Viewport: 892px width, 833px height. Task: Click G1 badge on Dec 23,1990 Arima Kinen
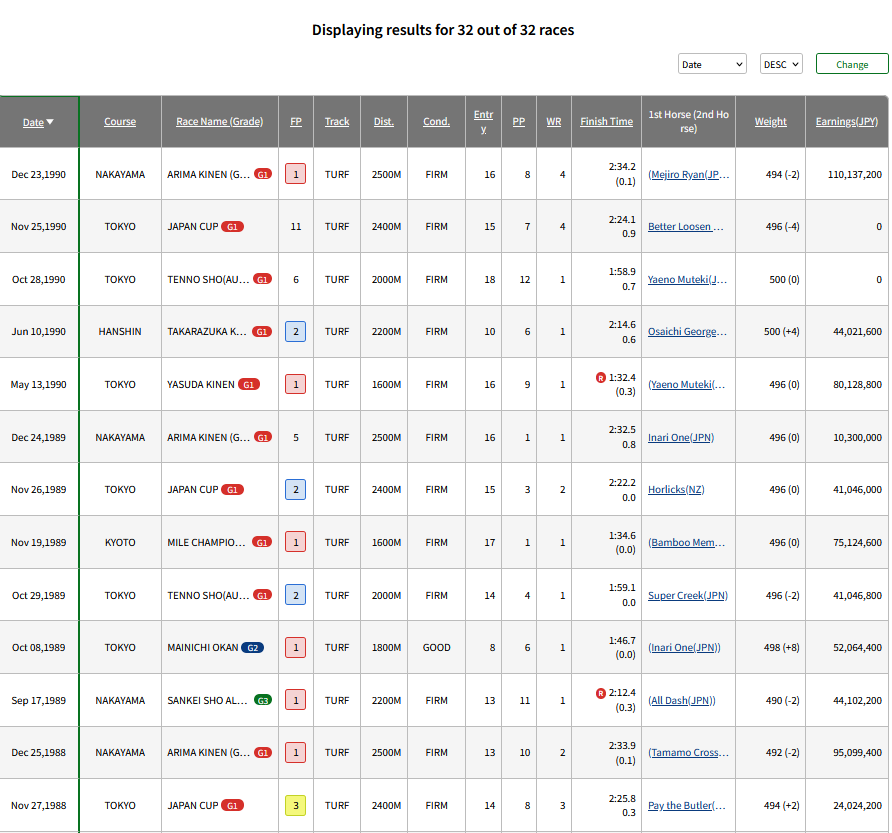[262, 175]
